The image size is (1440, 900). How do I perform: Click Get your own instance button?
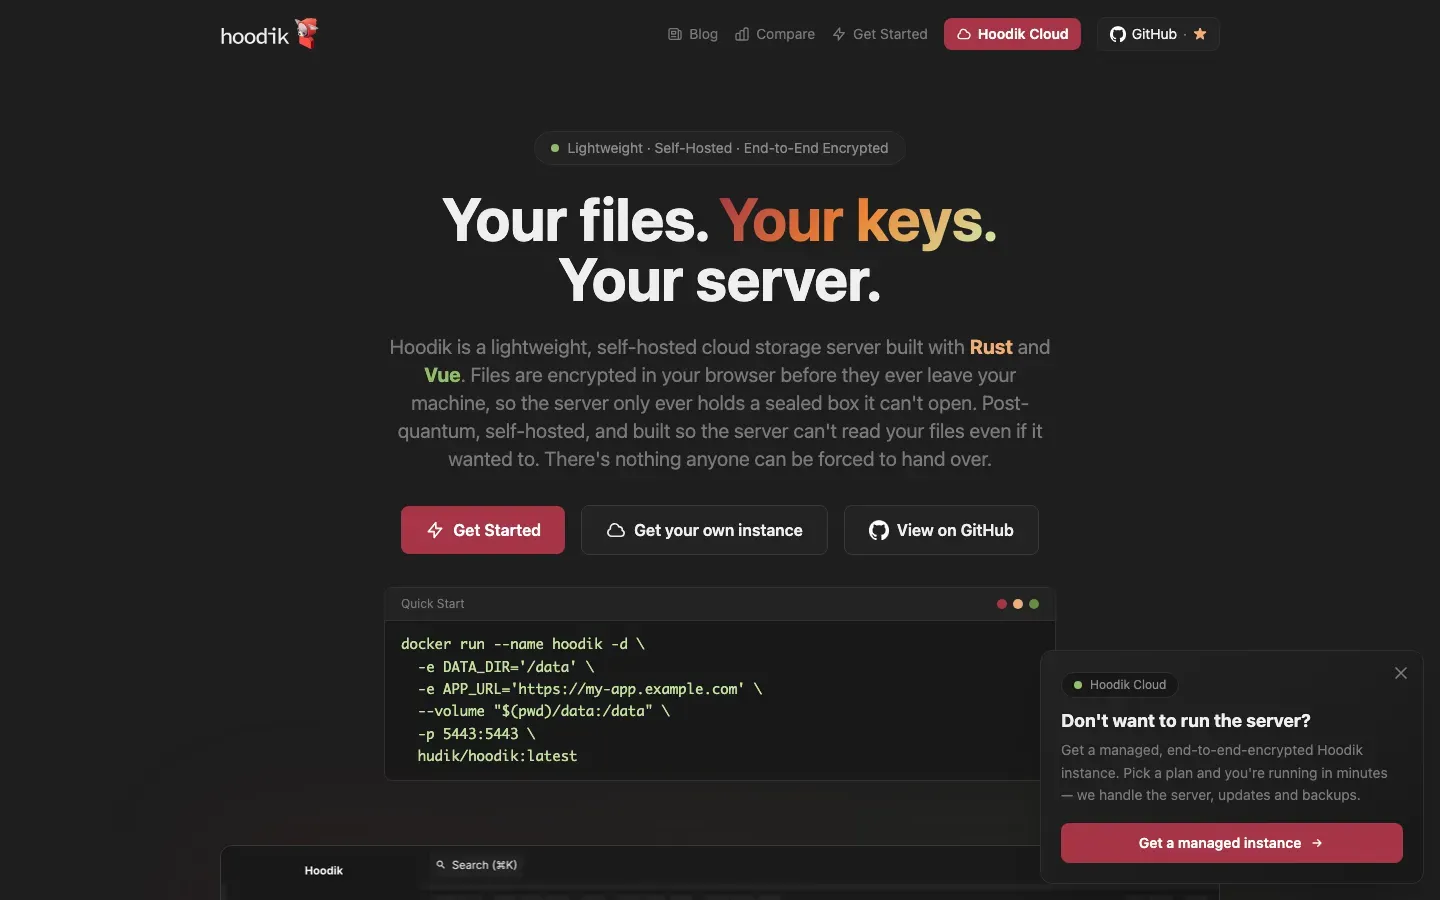tap(704, 530)
